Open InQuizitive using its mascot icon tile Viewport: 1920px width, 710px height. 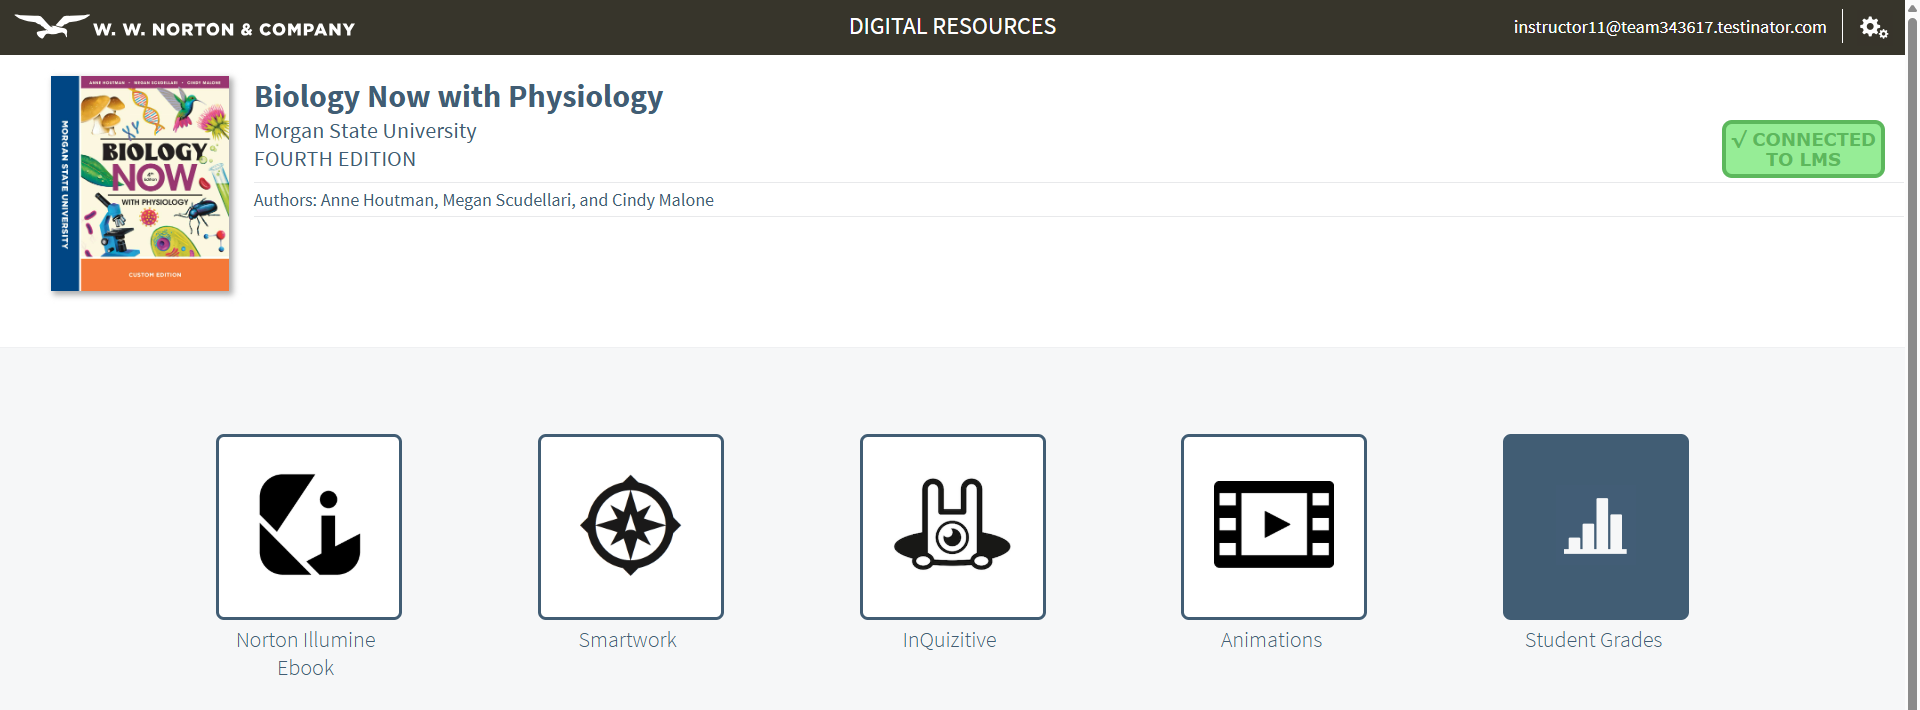953,527
